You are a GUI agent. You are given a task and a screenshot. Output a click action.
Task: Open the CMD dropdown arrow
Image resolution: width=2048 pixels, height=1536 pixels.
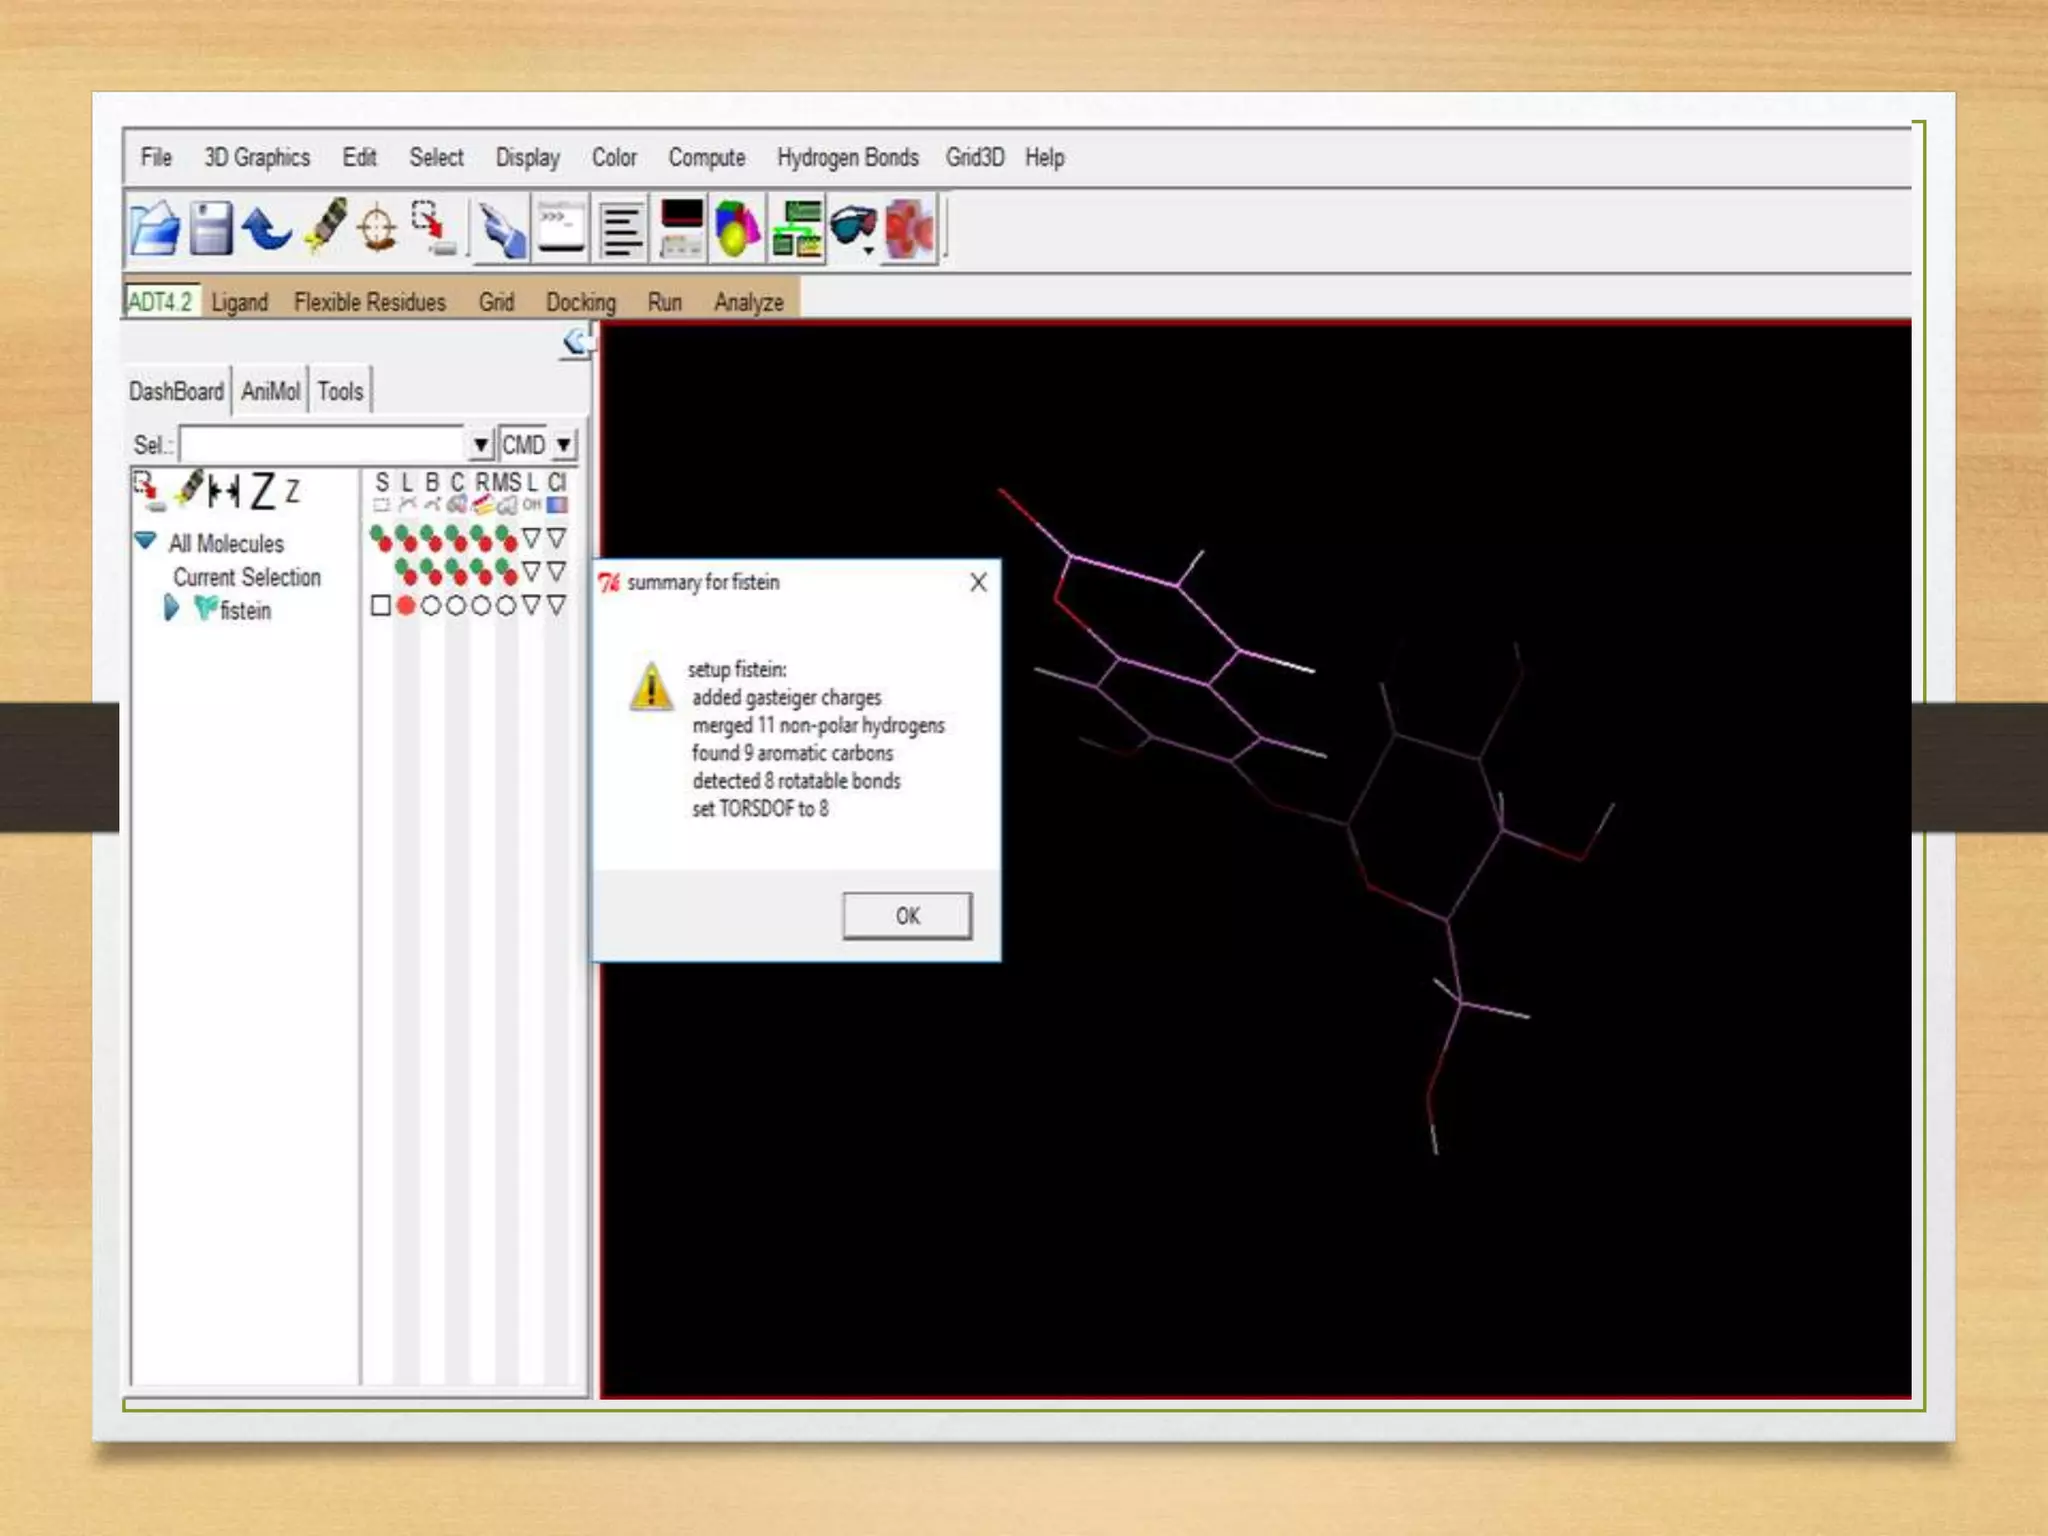564,445
